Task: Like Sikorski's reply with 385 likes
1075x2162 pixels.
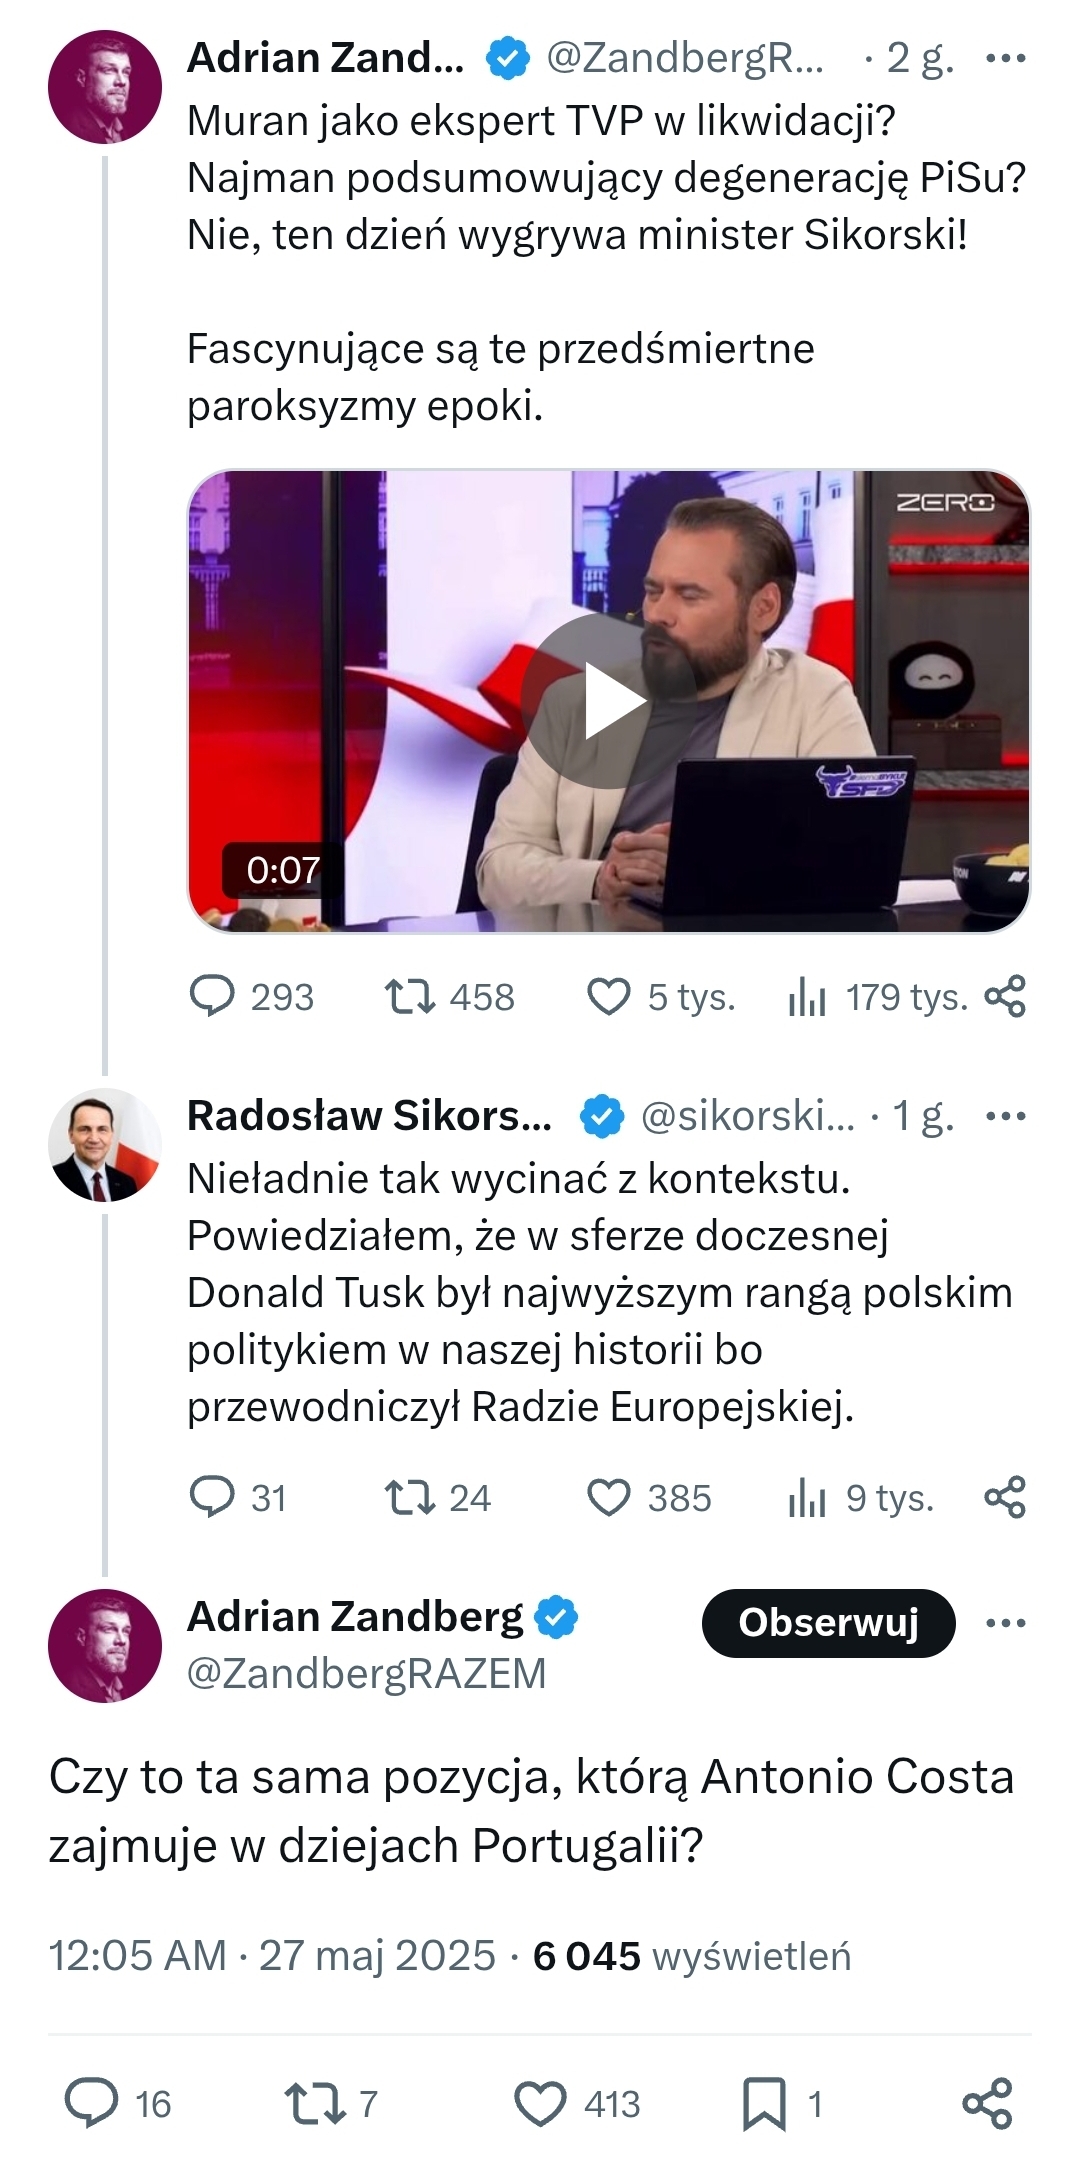Action: click(x=608, y=1498)
